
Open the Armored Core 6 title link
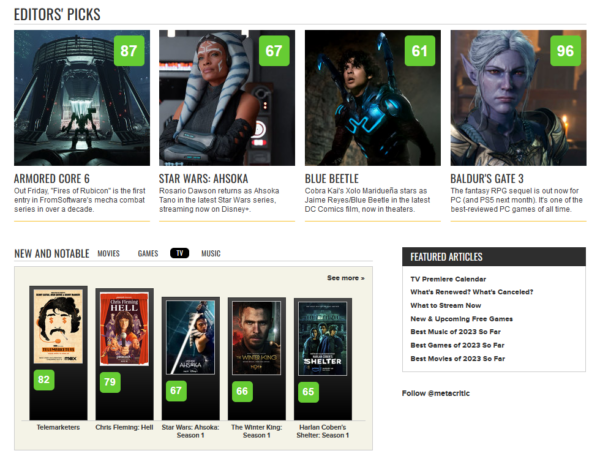[52, 179]
